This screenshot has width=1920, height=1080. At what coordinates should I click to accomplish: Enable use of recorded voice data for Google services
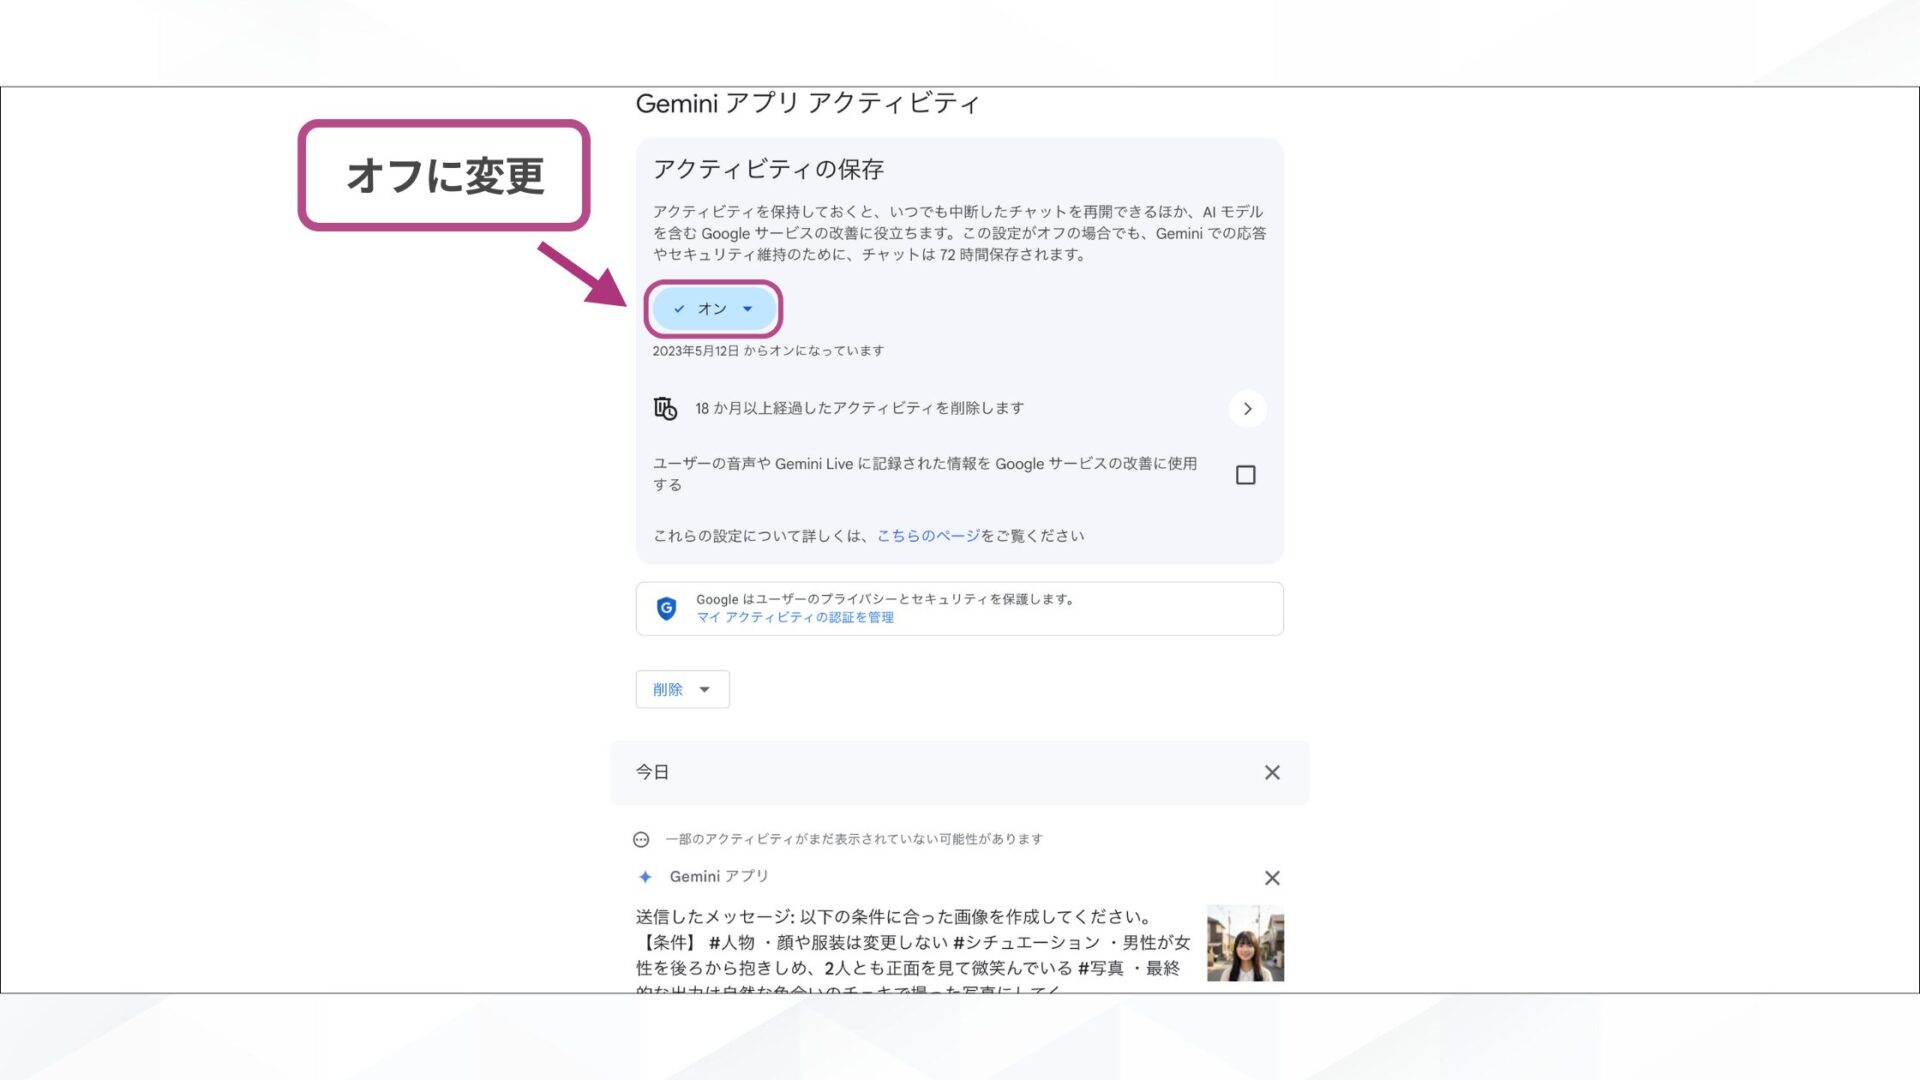click(x=1245, y=475)
